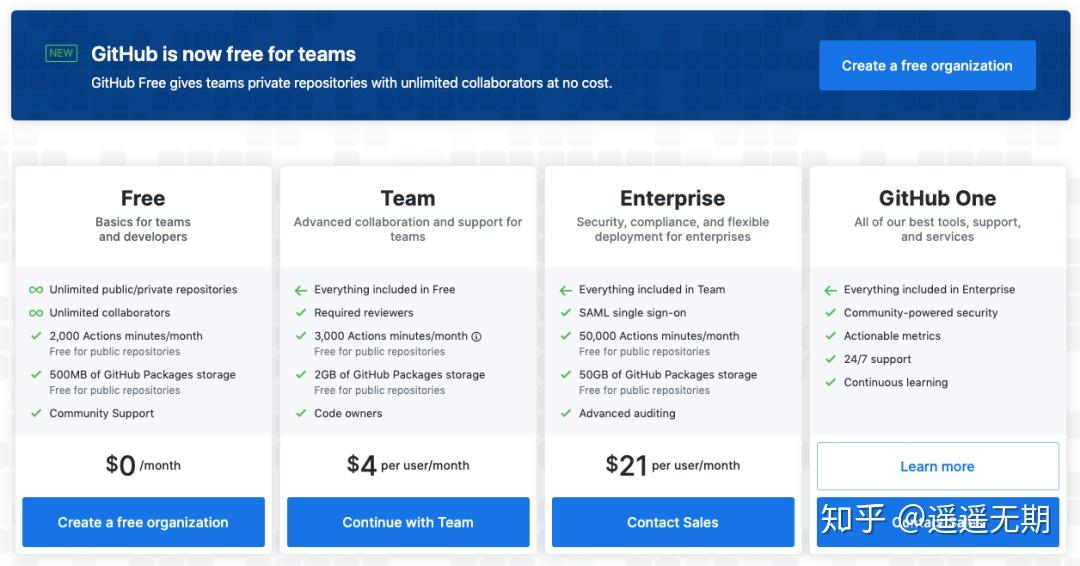The image size is (1080, 566).
Task: Click the info icon beside 3,000 Actions minutes
Action: [x=476, y=337]
